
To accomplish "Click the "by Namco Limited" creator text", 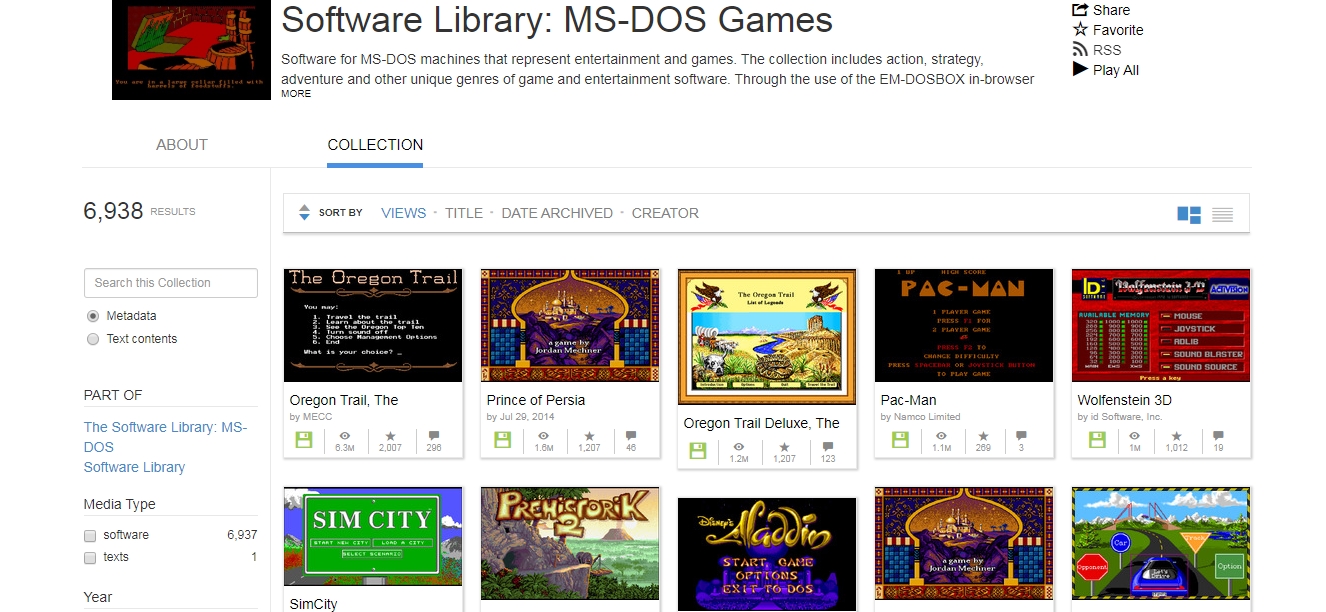I will [x=921, y=417].
